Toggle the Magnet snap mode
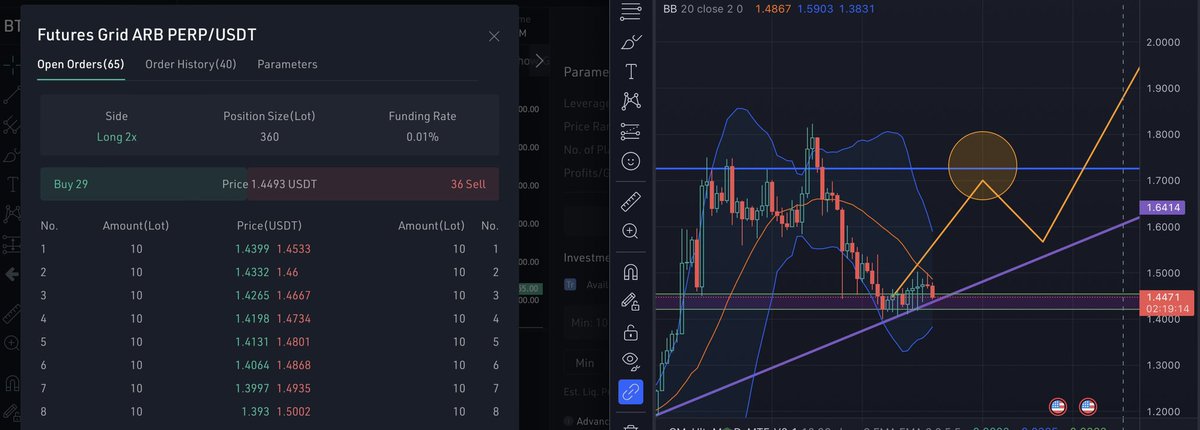 tap(631, 272)
